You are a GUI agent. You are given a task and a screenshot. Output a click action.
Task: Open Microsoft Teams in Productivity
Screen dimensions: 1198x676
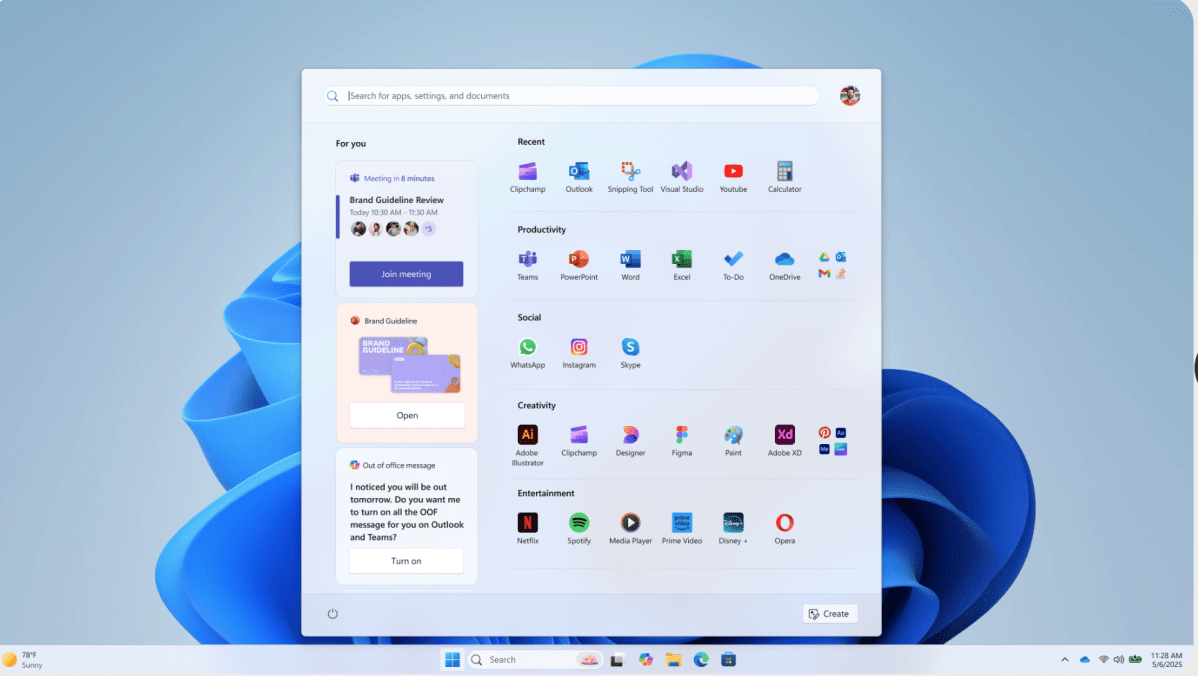527,260
